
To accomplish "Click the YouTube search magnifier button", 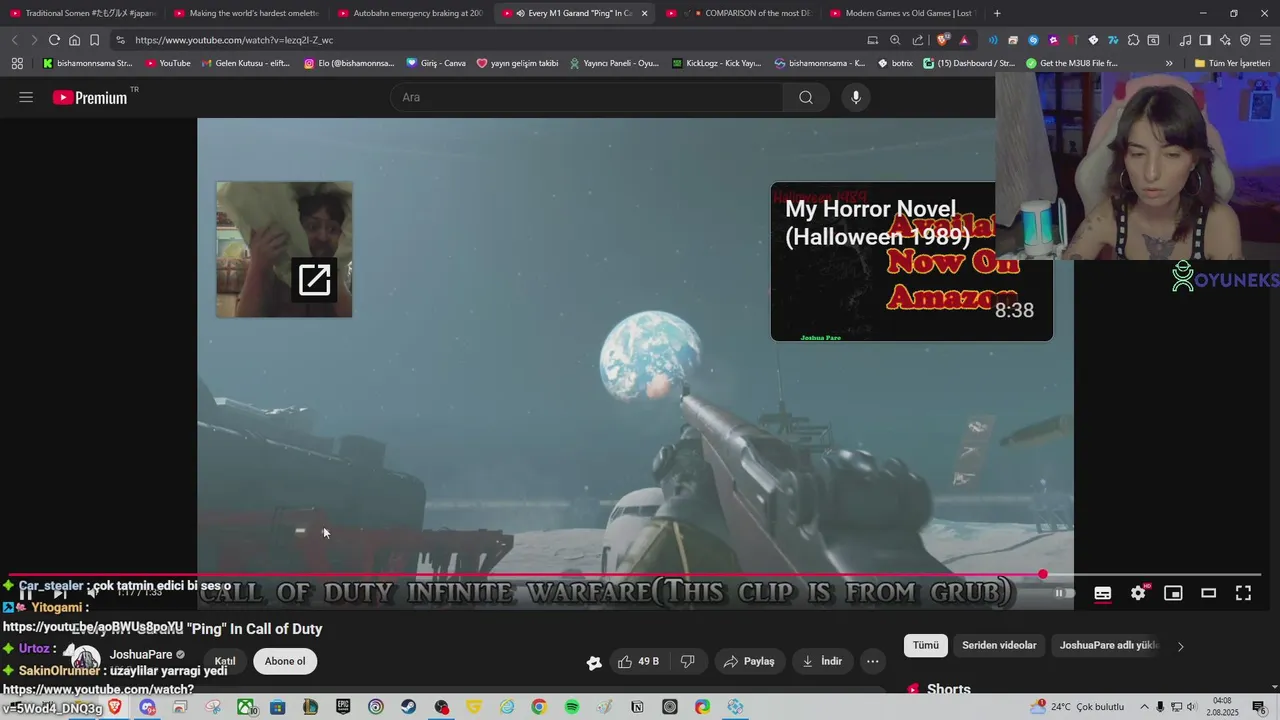I will click(806, 97).
